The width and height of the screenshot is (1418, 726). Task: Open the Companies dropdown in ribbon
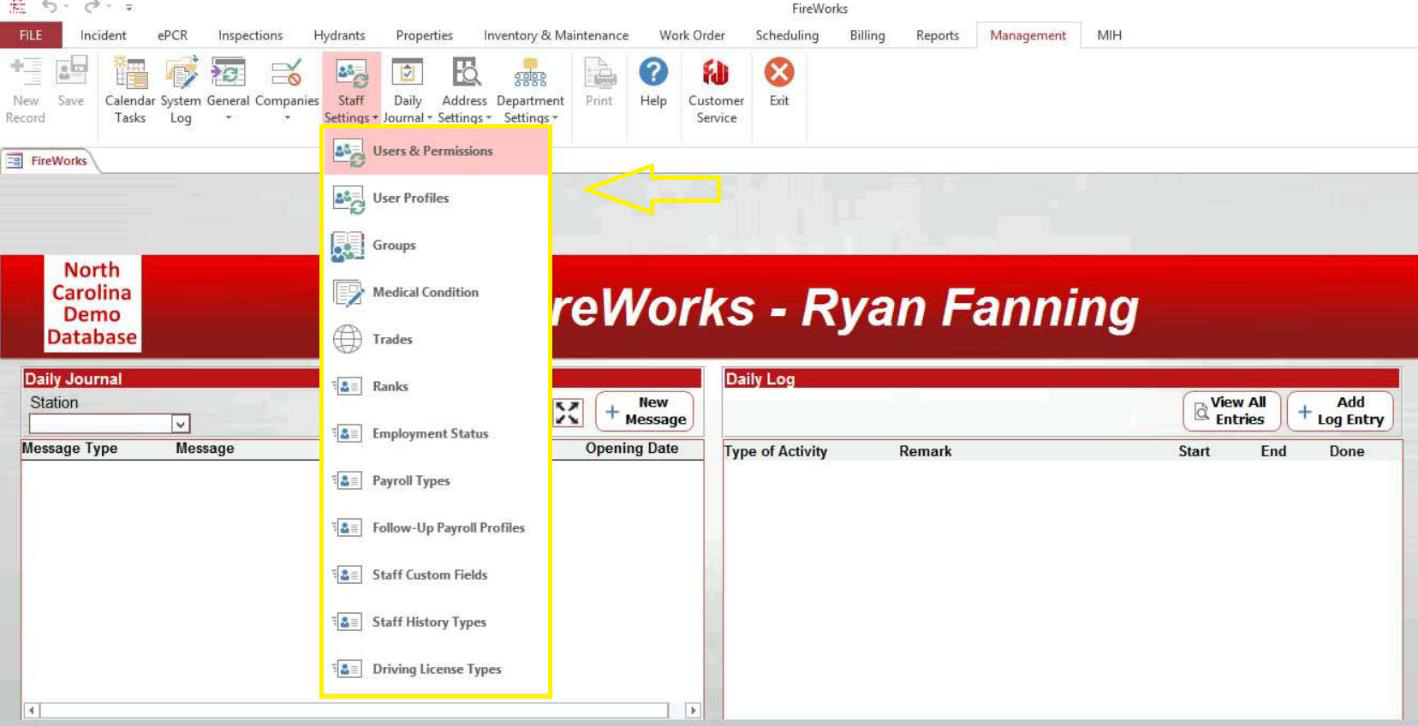pyautogui.click(x=287, y=92)
